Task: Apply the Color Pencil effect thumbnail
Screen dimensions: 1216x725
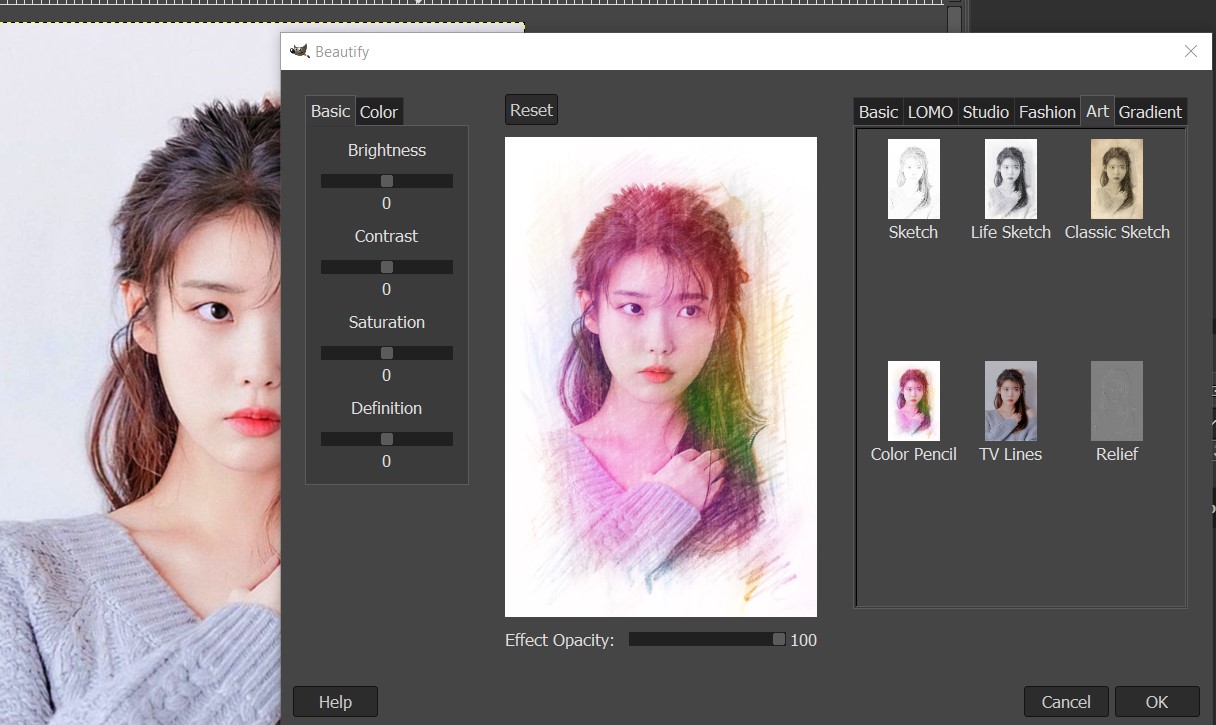Action: click(913, 401)
